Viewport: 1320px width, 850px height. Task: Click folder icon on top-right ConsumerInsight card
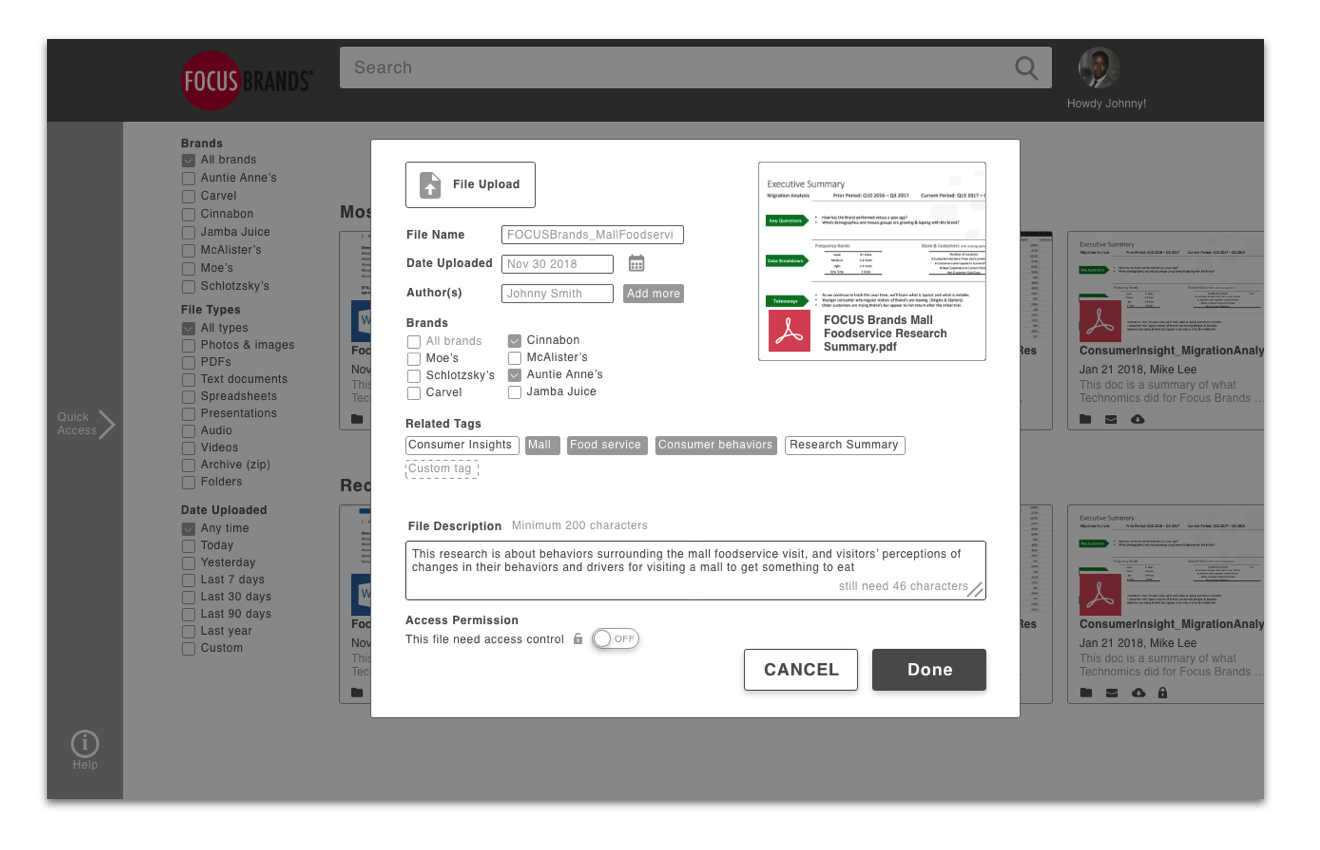pyautogui.click(x=1085, y=420)
